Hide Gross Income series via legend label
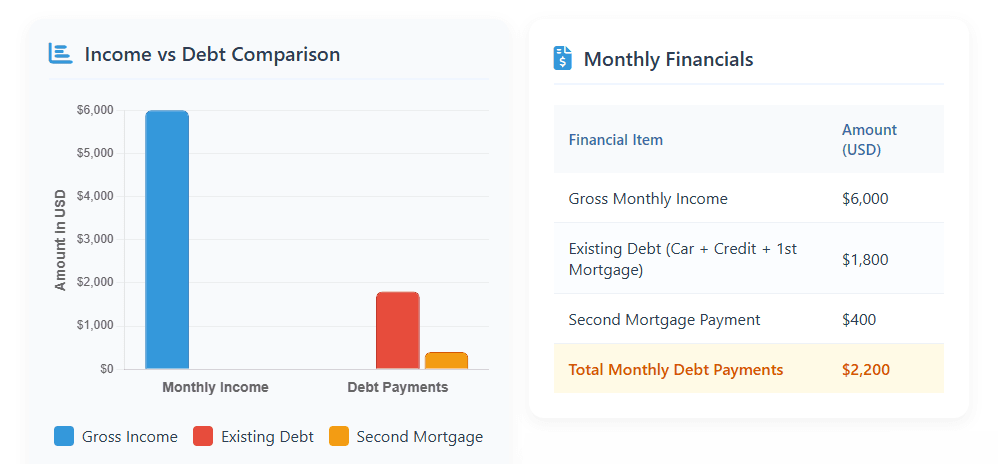The height and width of the screenshot is (464, 998). coord(129,437)
